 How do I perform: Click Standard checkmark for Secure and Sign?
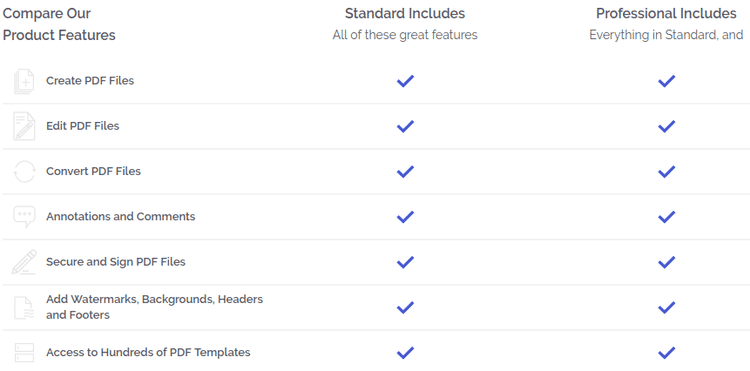[x=405, y=262]
